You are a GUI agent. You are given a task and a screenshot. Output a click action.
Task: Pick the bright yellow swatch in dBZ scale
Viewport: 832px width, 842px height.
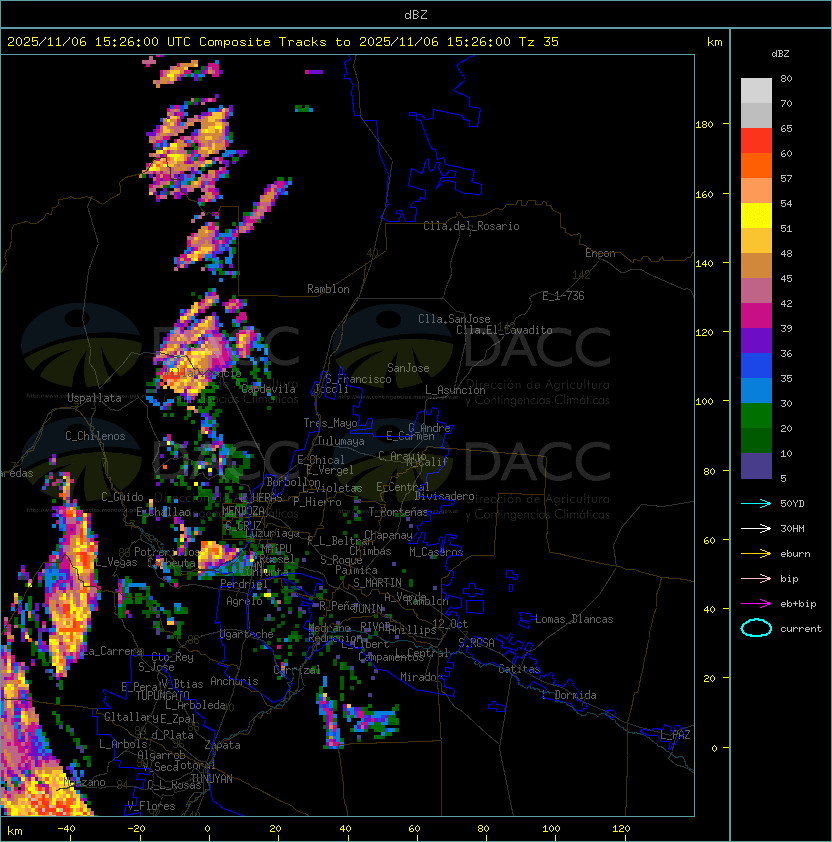[x=756, y=216]
